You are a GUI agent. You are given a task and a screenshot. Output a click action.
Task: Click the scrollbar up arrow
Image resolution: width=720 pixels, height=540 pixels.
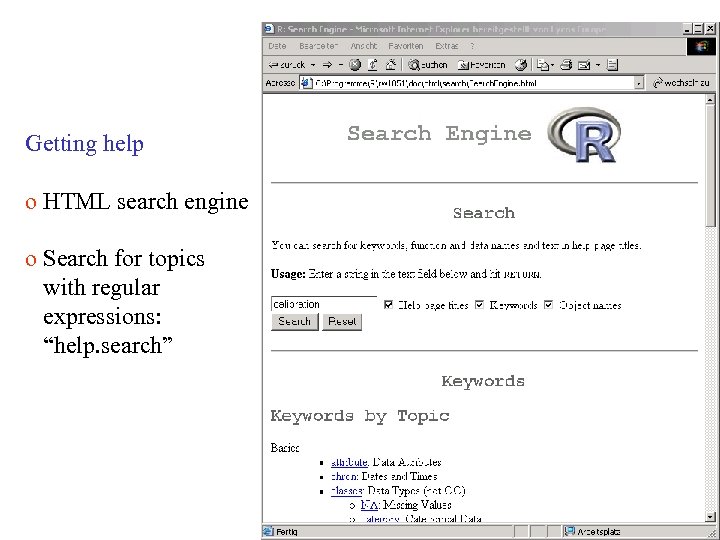tap(710, 99)
